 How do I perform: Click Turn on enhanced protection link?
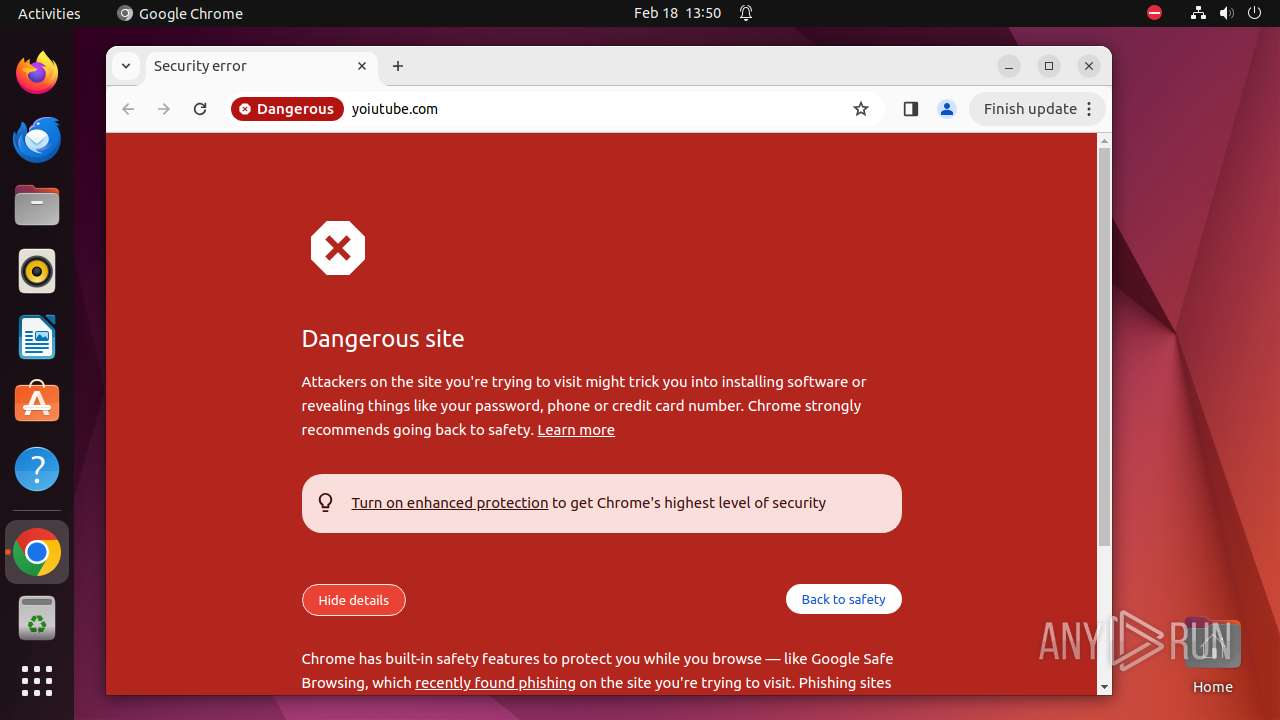(450, 503)
